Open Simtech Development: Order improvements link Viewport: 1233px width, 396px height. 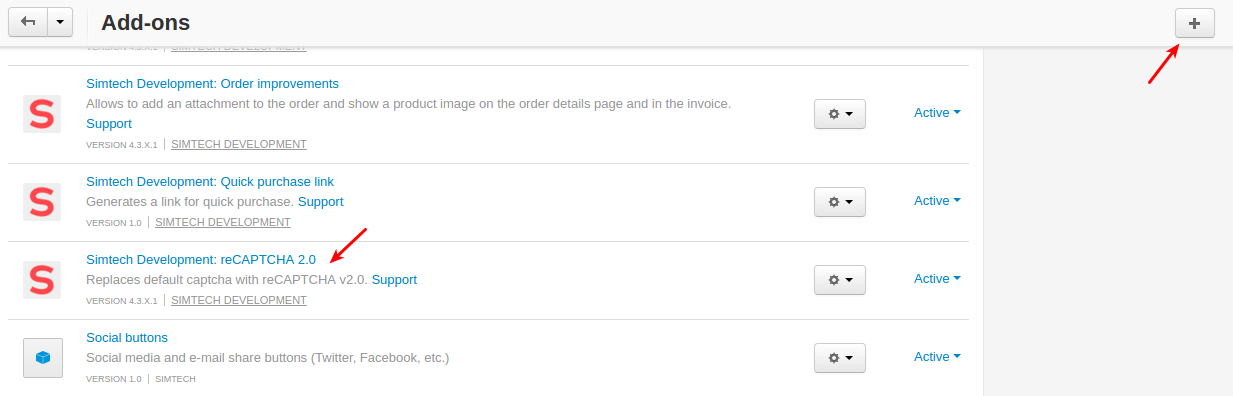click(212, 83)
